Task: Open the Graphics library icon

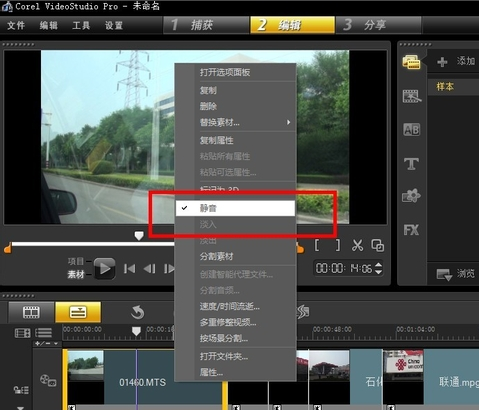Action: click(411, 196)
